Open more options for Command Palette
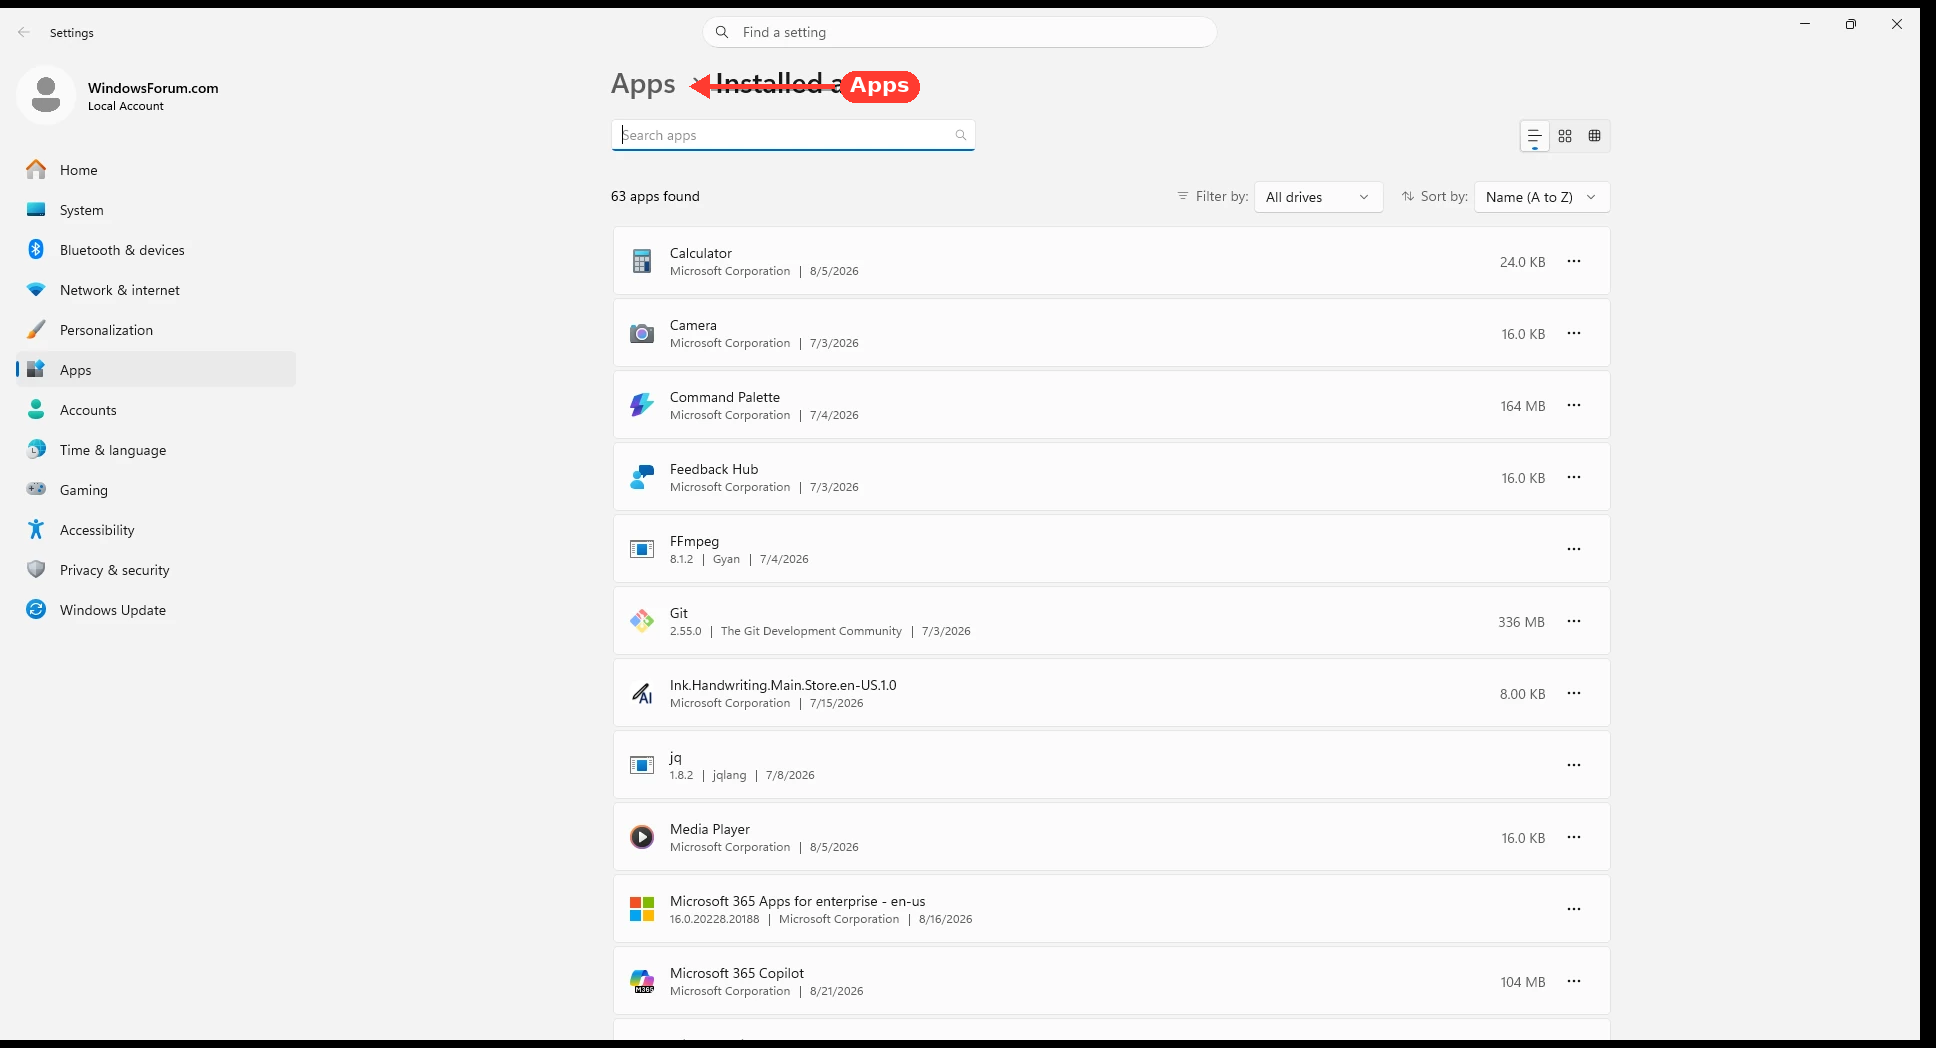 tap(1574, 405)
